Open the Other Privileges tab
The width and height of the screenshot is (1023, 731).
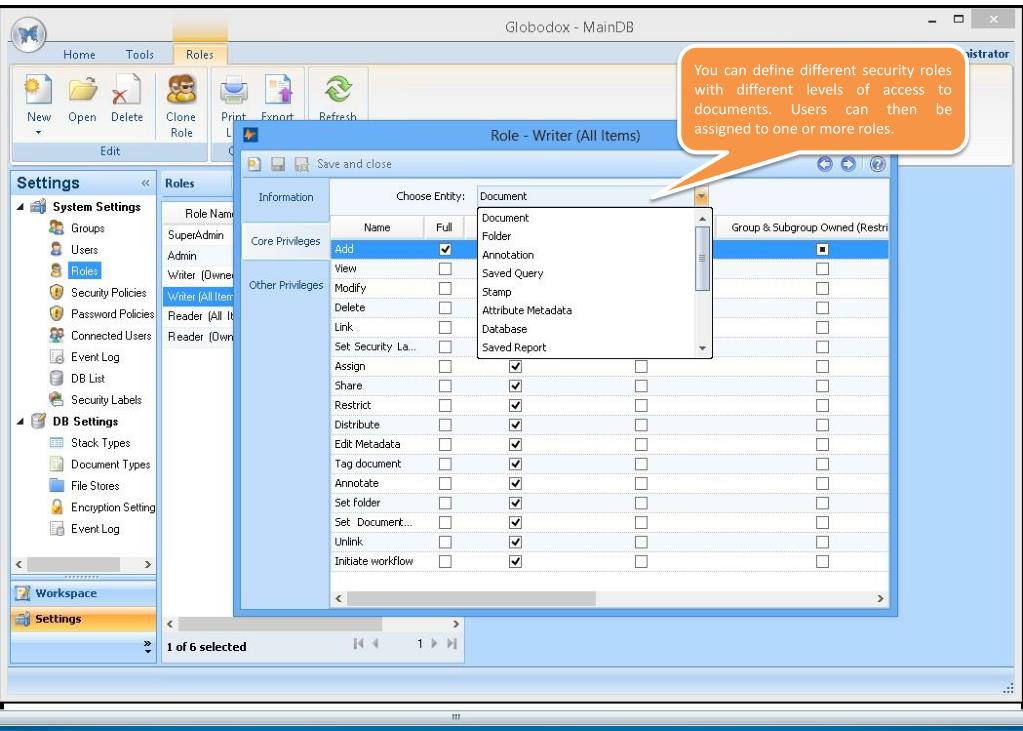click(x=286, y=285)
